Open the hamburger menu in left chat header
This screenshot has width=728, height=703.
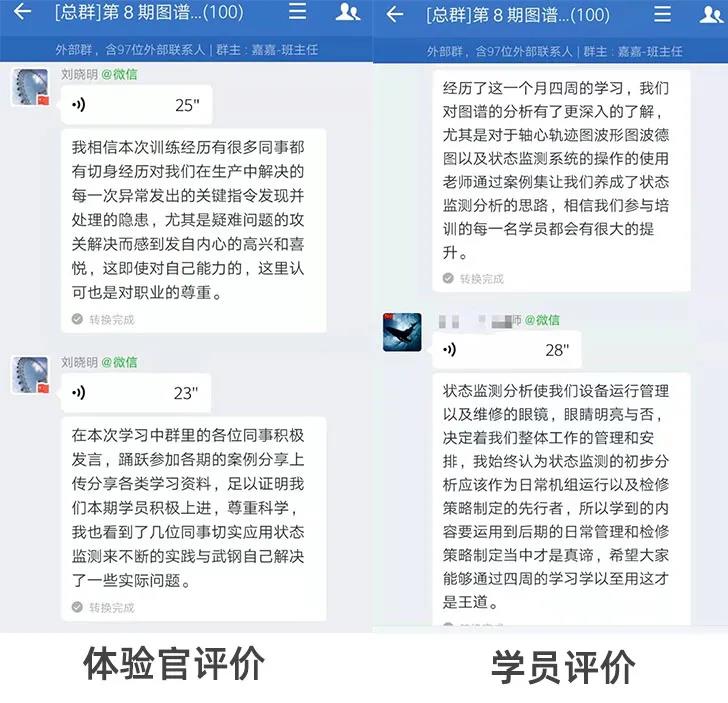[297, 11]
